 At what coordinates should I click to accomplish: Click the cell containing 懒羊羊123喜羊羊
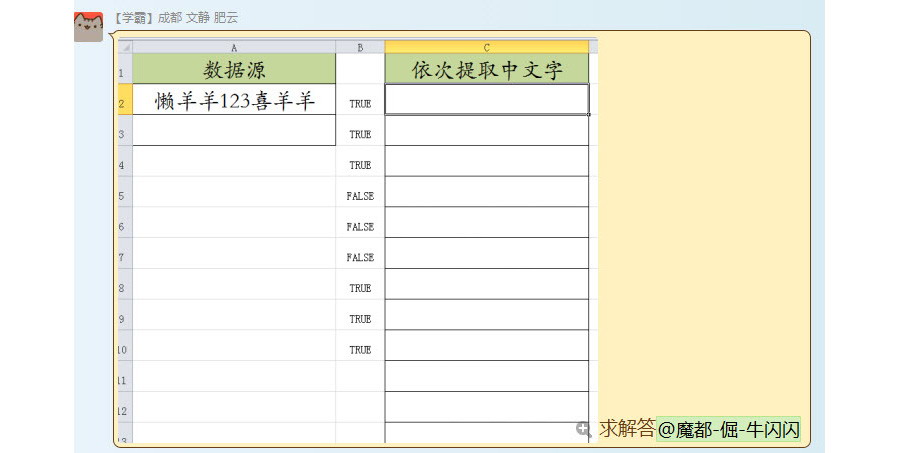click(234, 99)
